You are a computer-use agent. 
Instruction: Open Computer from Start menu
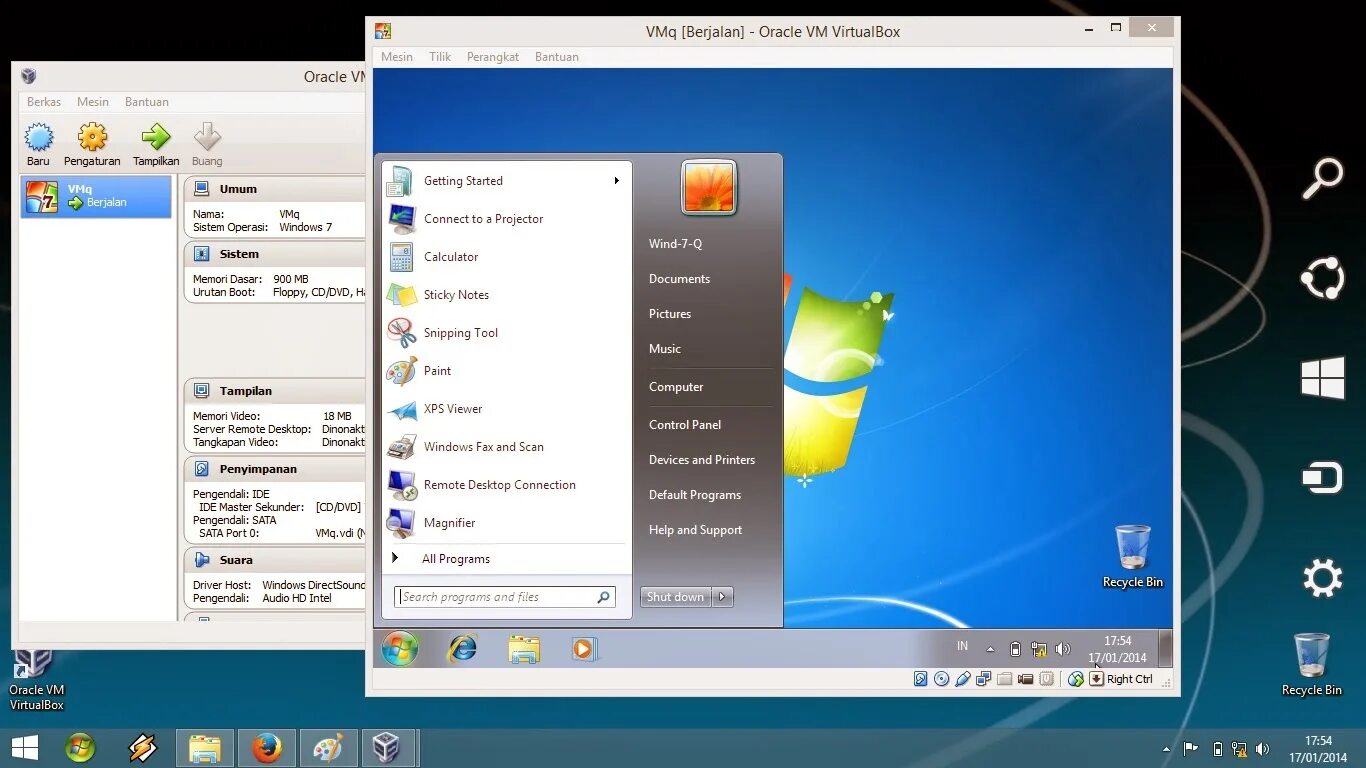(676, 387)
